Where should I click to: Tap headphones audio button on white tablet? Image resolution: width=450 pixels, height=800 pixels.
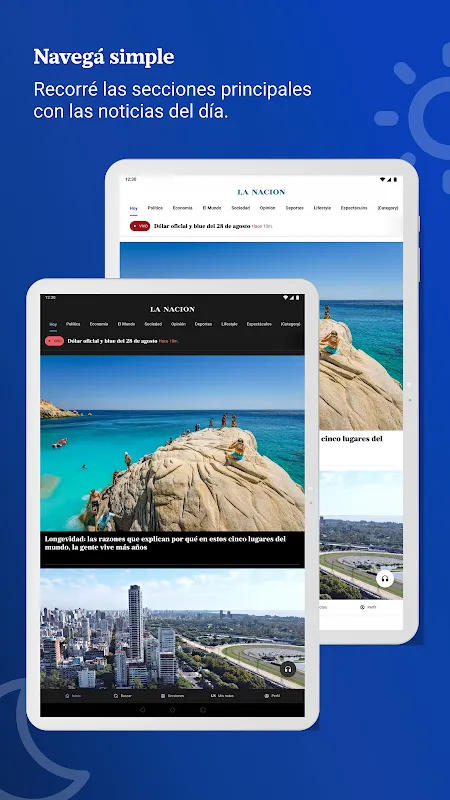(385, 578)
